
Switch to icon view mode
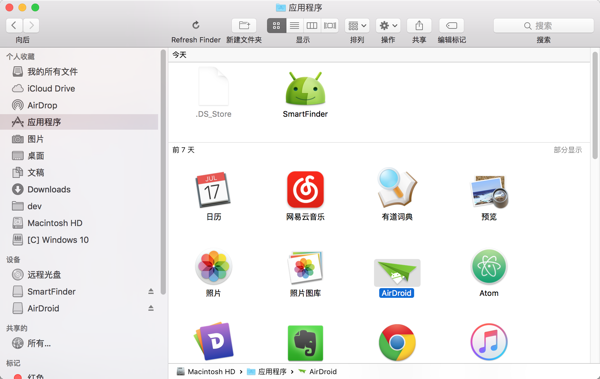[x=276, y=26]
